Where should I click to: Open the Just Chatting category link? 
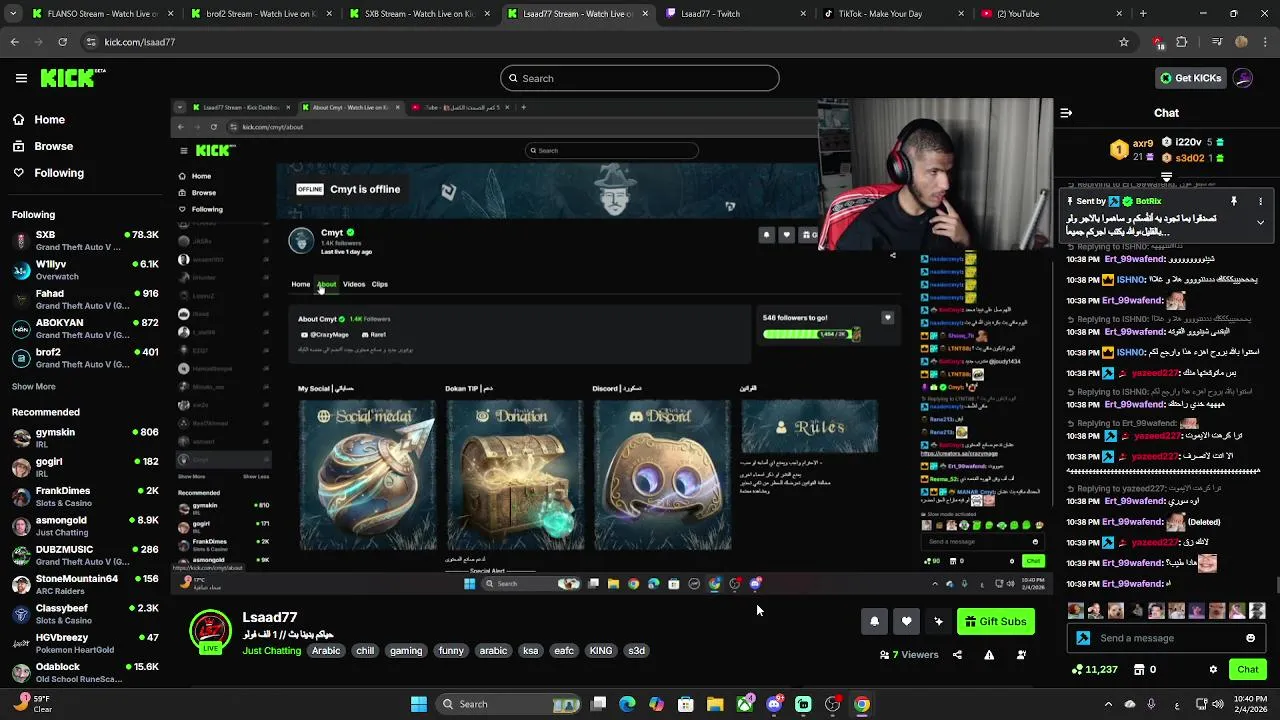[272, 651]
